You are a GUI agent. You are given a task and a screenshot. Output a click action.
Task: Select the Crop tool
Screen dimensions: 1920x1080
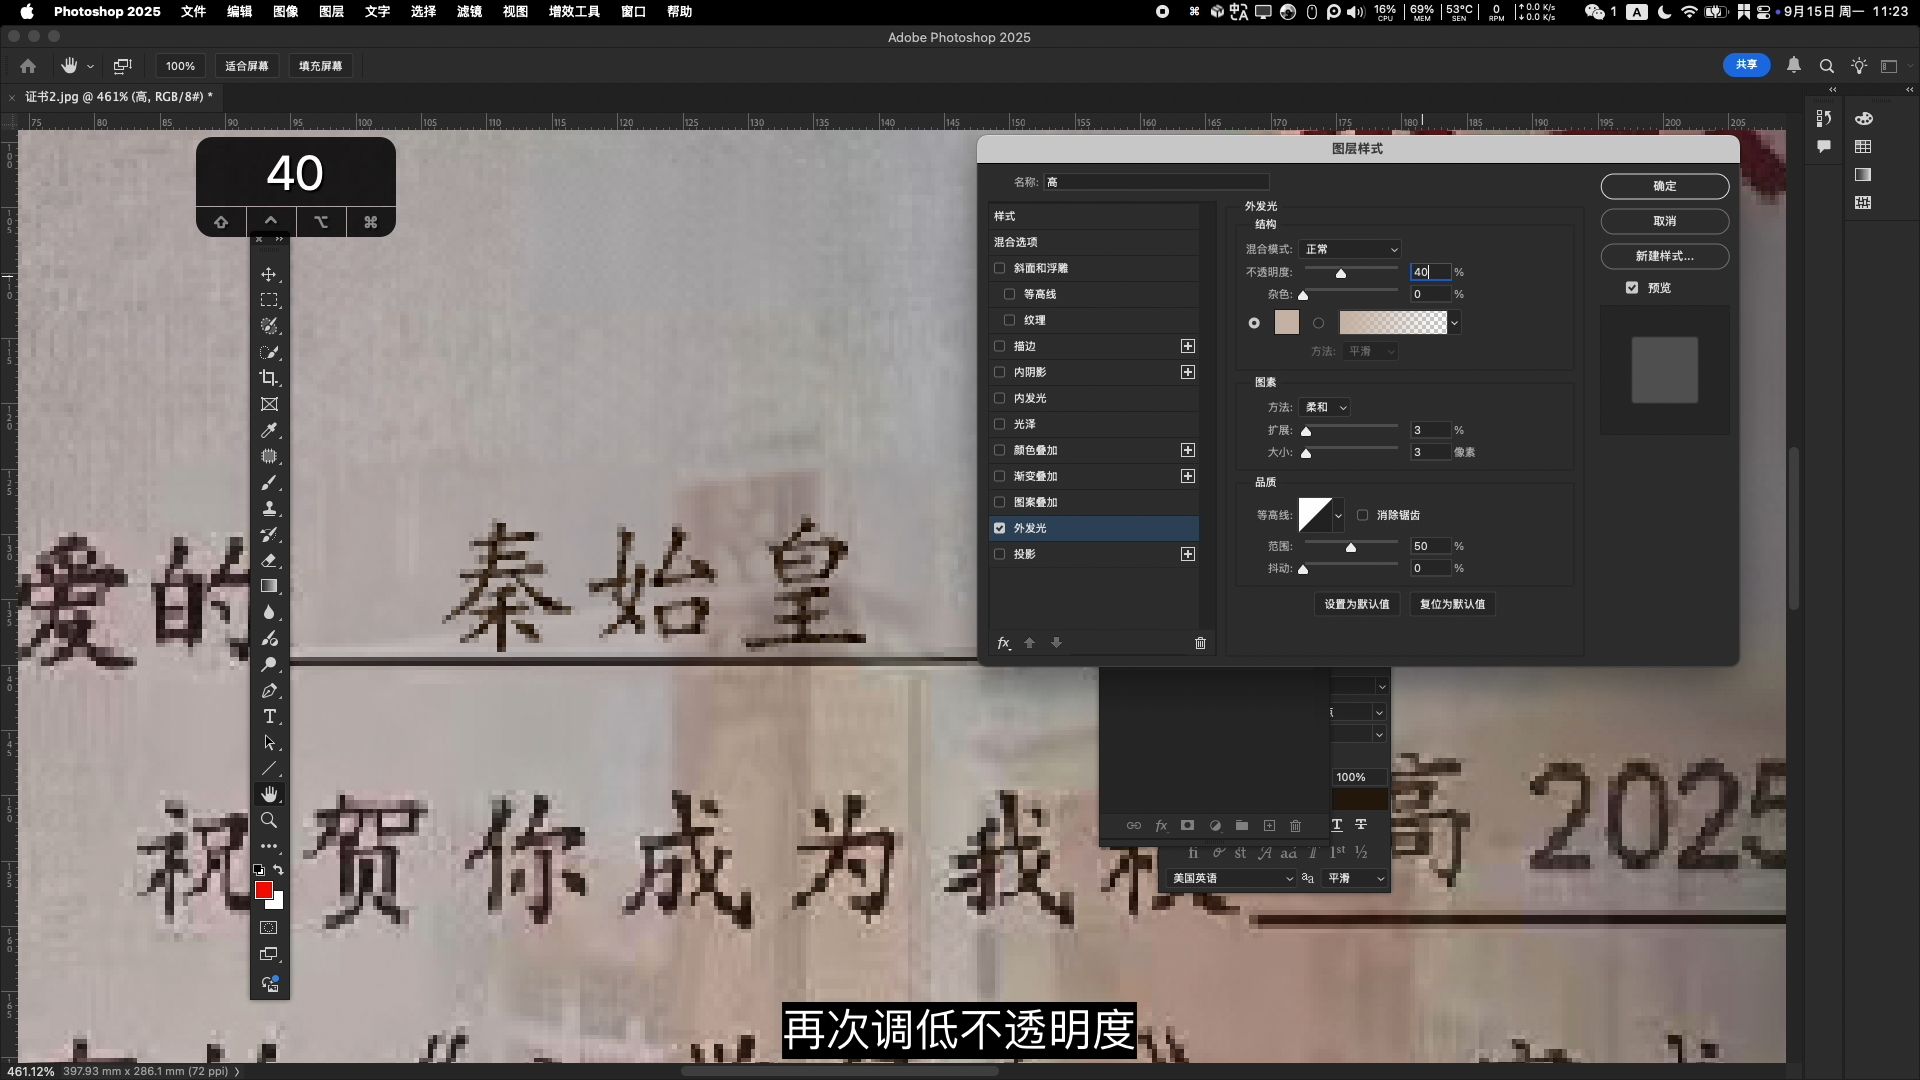coord(268,378)
